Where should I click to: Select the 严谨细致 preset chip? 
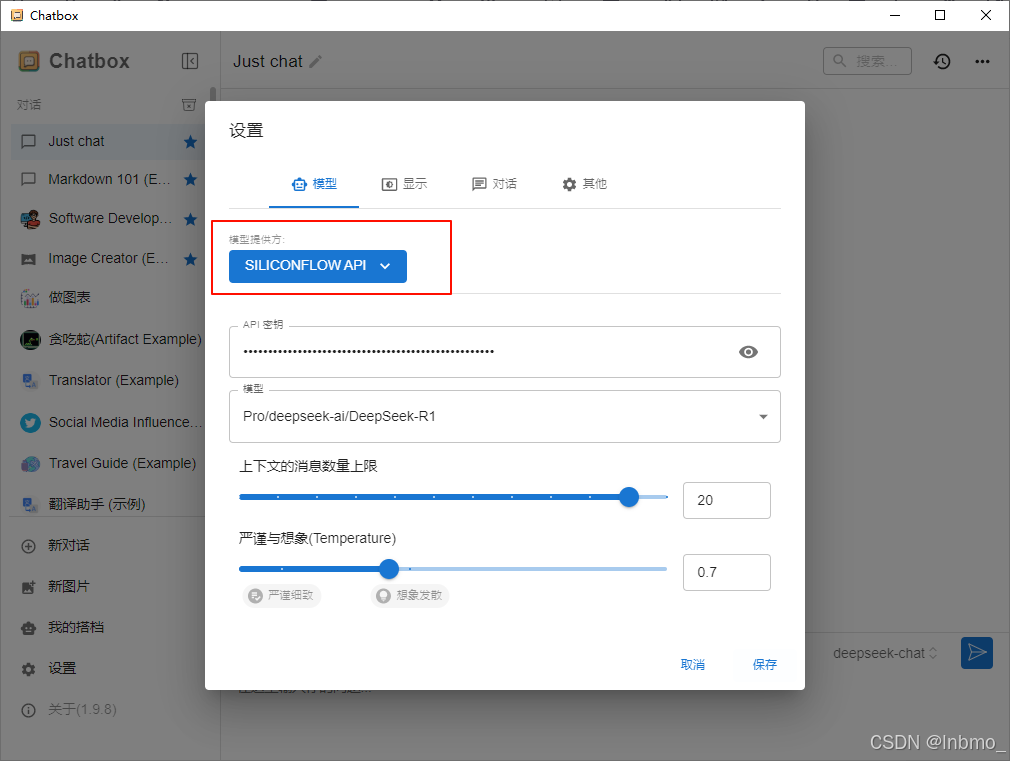(x=281, y=595)
